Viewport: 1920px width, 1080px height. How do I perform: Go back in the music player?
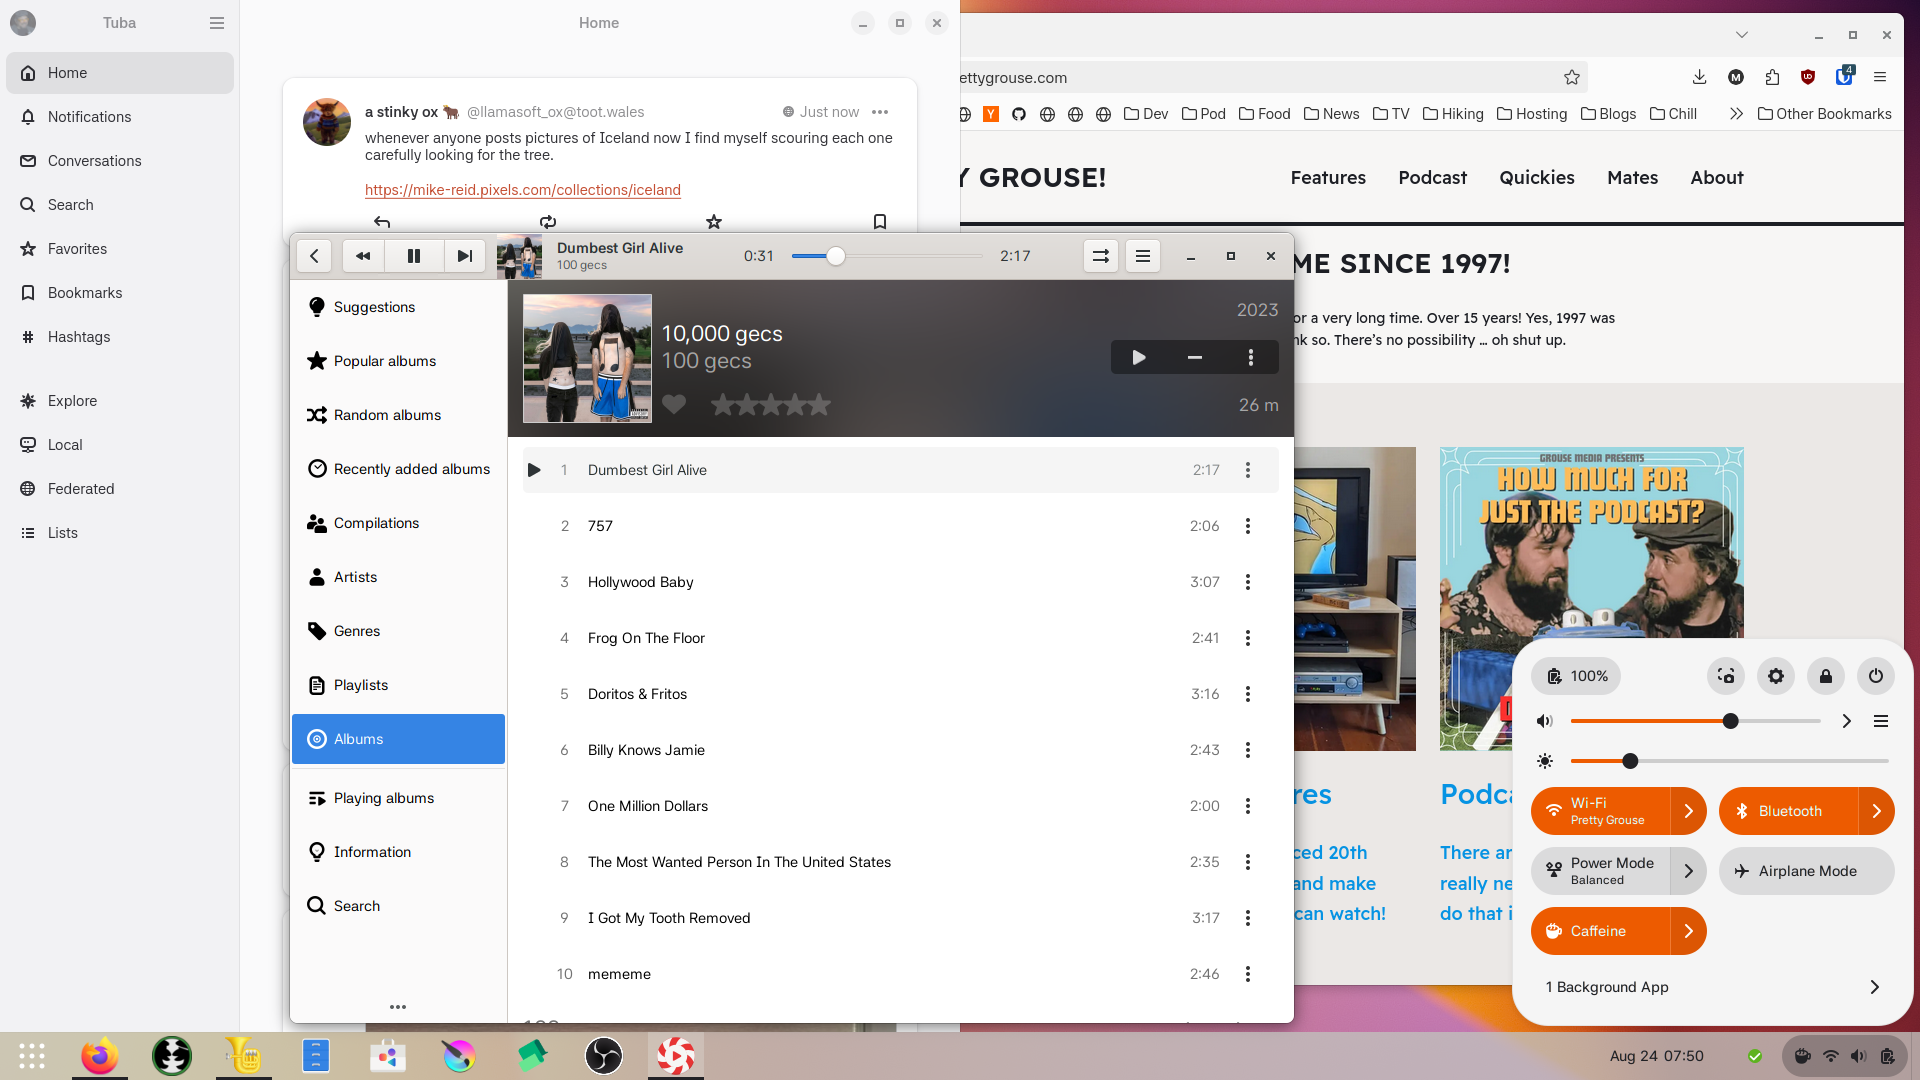pos(314,256)
